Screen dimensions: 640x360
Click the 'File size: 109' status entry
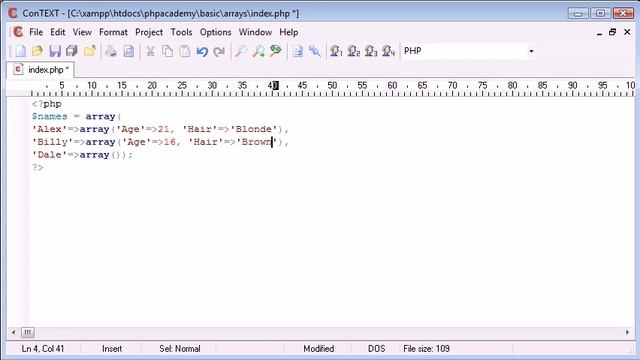coord(426,349)
